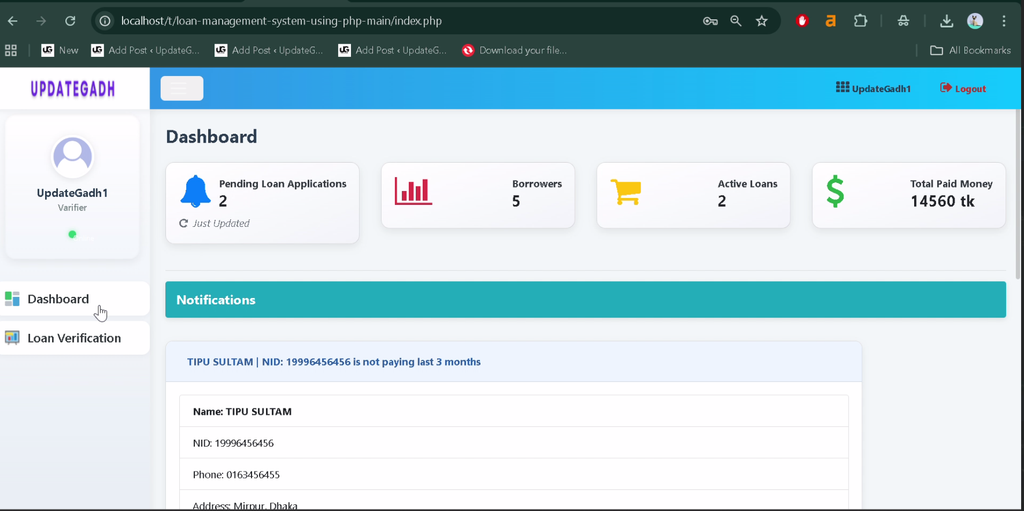Open the All Bookmarks folder
The image size is (1024, 511).
tap(970, 50)
